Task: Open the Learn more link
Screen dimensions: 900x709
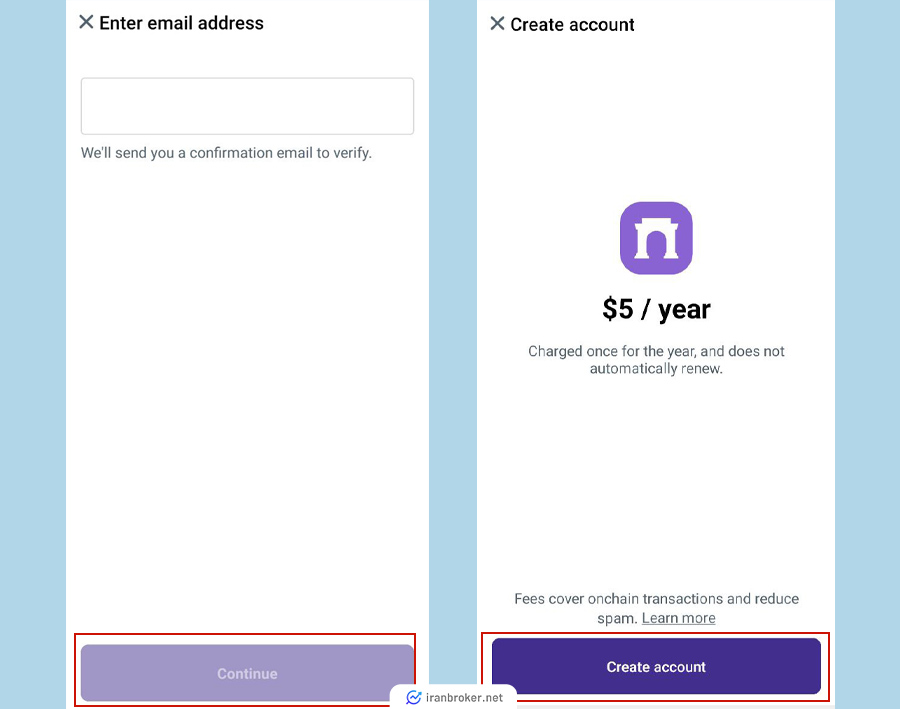Action: click(x=678, y=618)
